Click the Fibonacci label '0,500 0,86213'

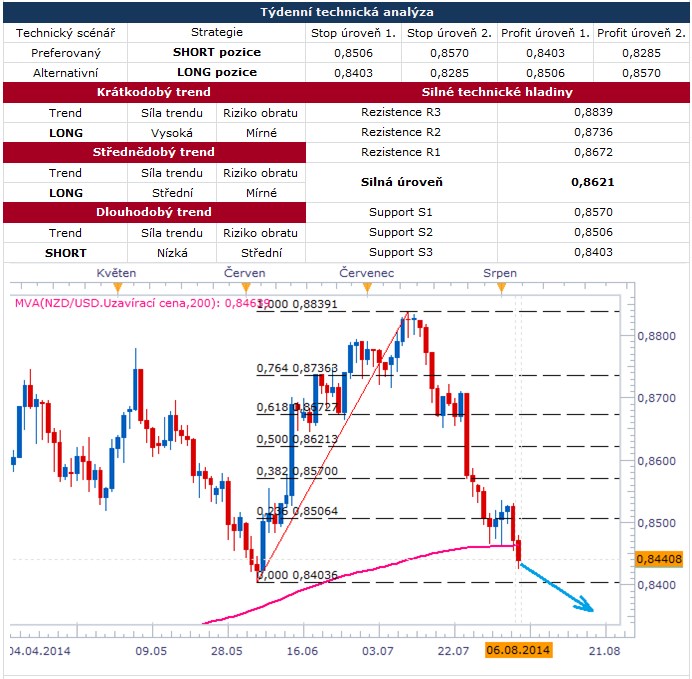coord(297,439)
